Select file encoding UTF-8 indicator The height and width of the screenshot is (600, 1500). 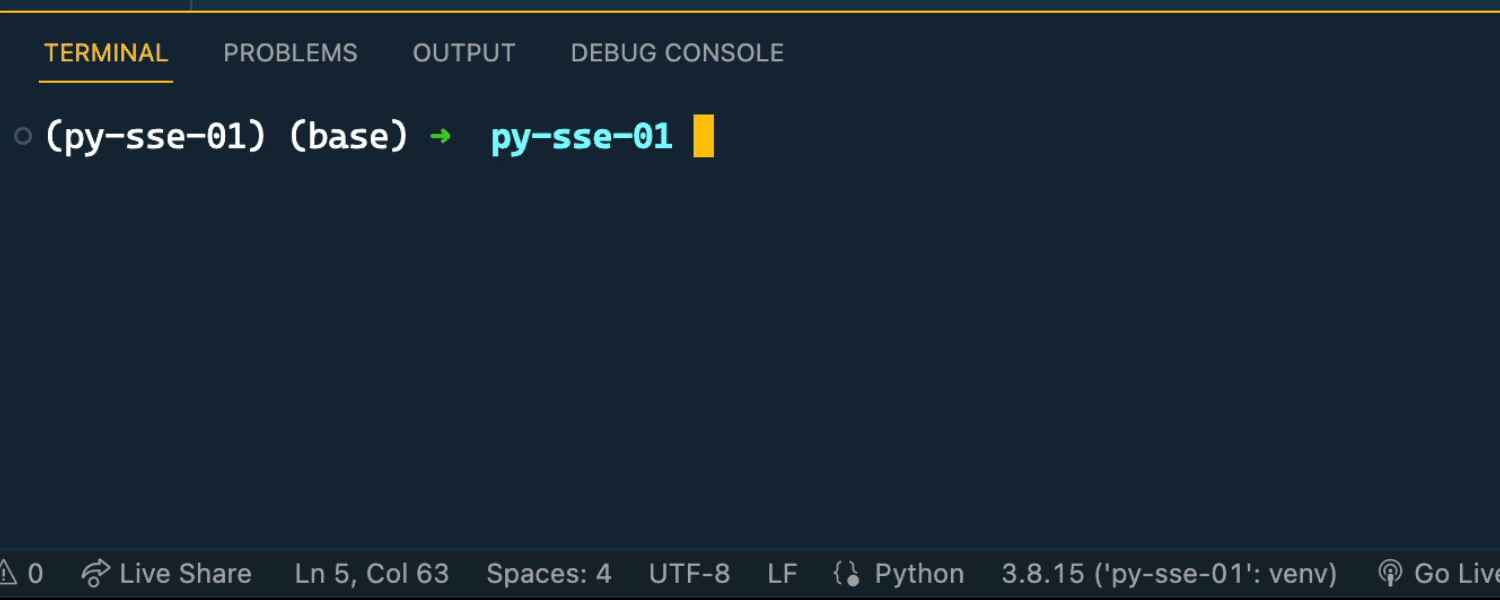pyautogui.click(x=689, y=573)
